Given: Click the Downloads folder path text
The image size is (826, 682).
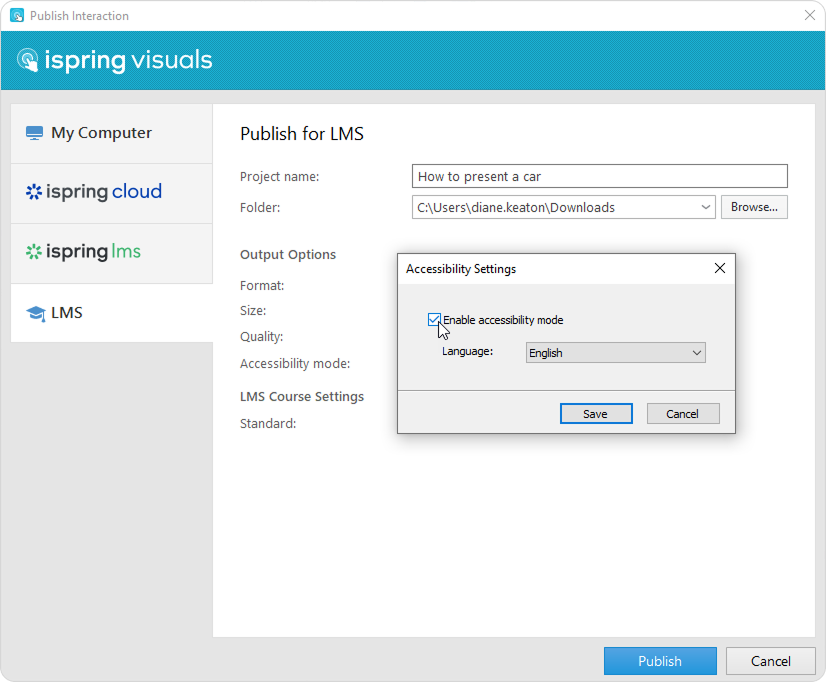Looking at the screenshot, I should coord(516,207).
